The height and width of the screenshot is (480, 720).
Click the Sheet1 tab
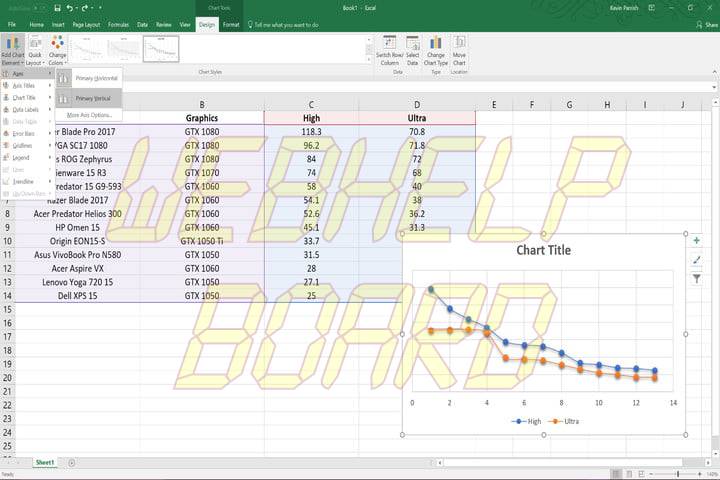(45, 463)
